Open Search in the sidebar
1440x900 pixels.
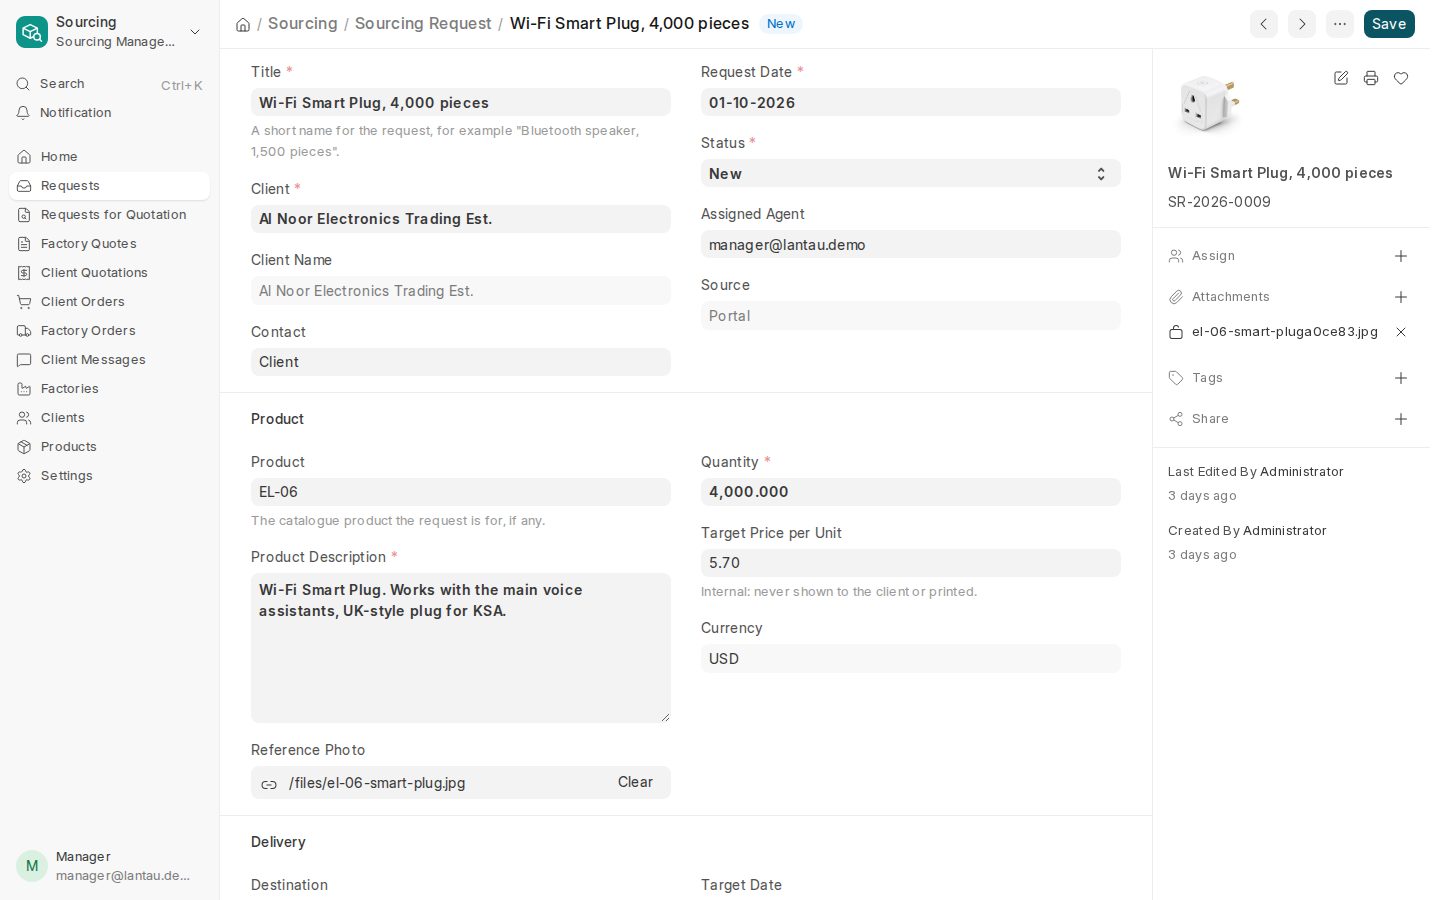(110, 84)
